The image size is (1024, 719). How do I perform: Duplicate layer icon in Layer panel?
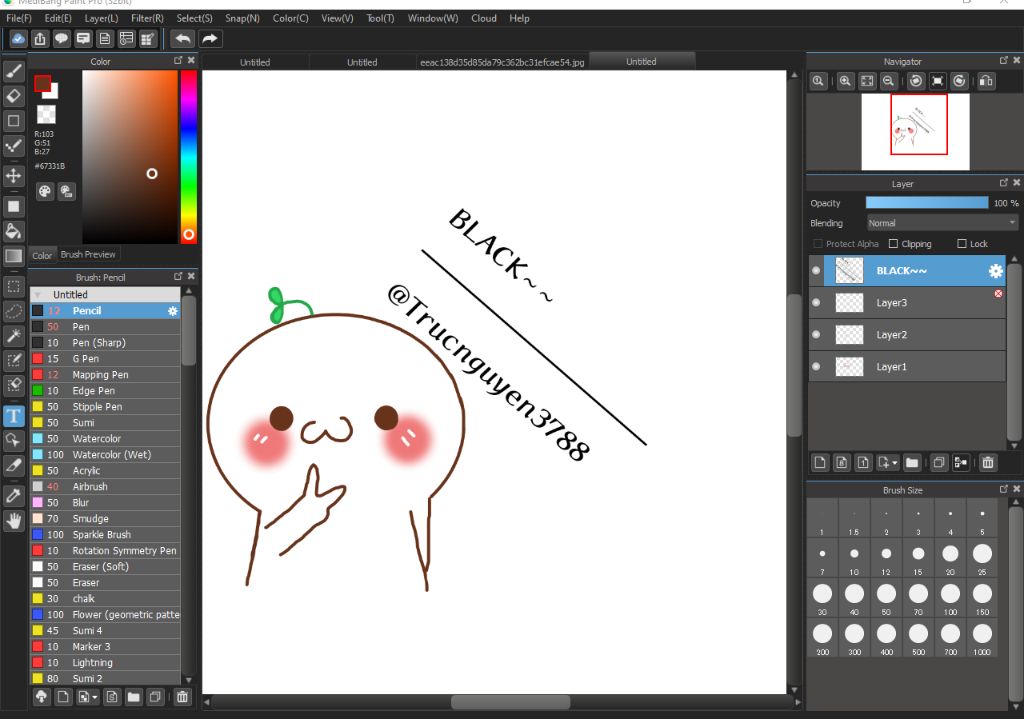pos(938,463)
